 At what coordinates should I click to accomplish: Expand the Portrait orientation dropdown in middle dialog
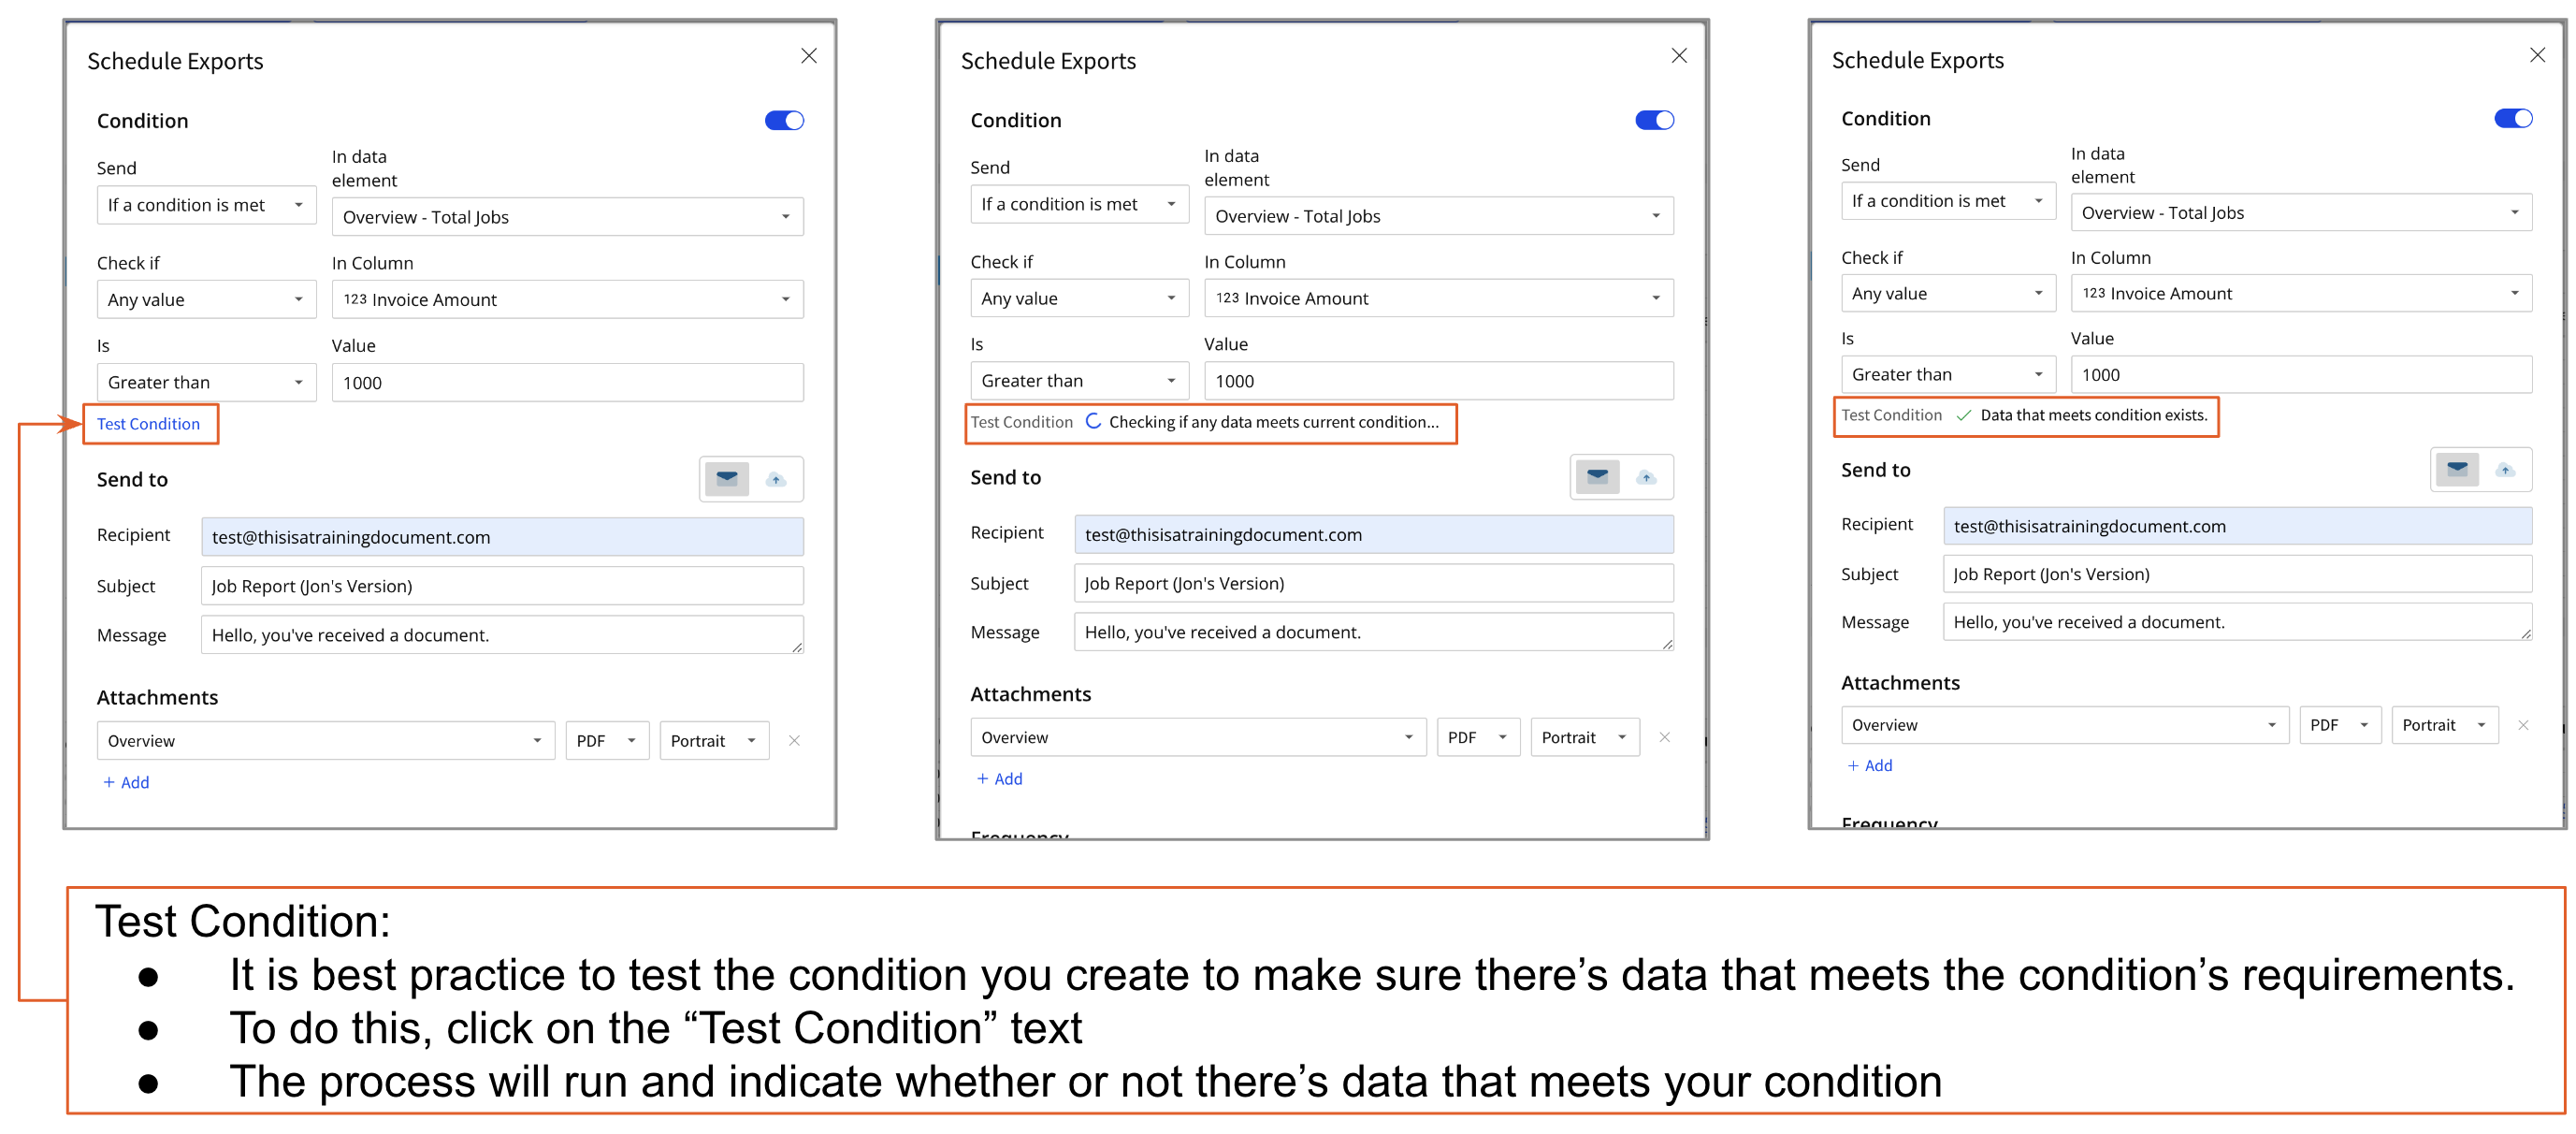pos(1585,737)
